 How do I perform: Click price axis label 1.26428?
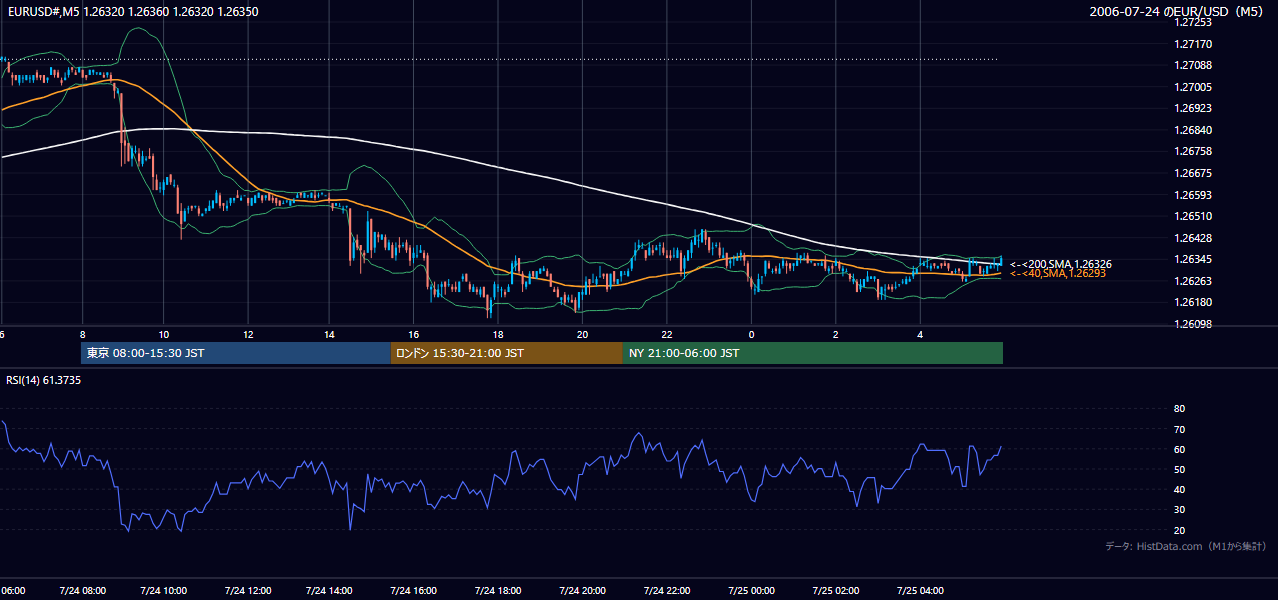1195,238
